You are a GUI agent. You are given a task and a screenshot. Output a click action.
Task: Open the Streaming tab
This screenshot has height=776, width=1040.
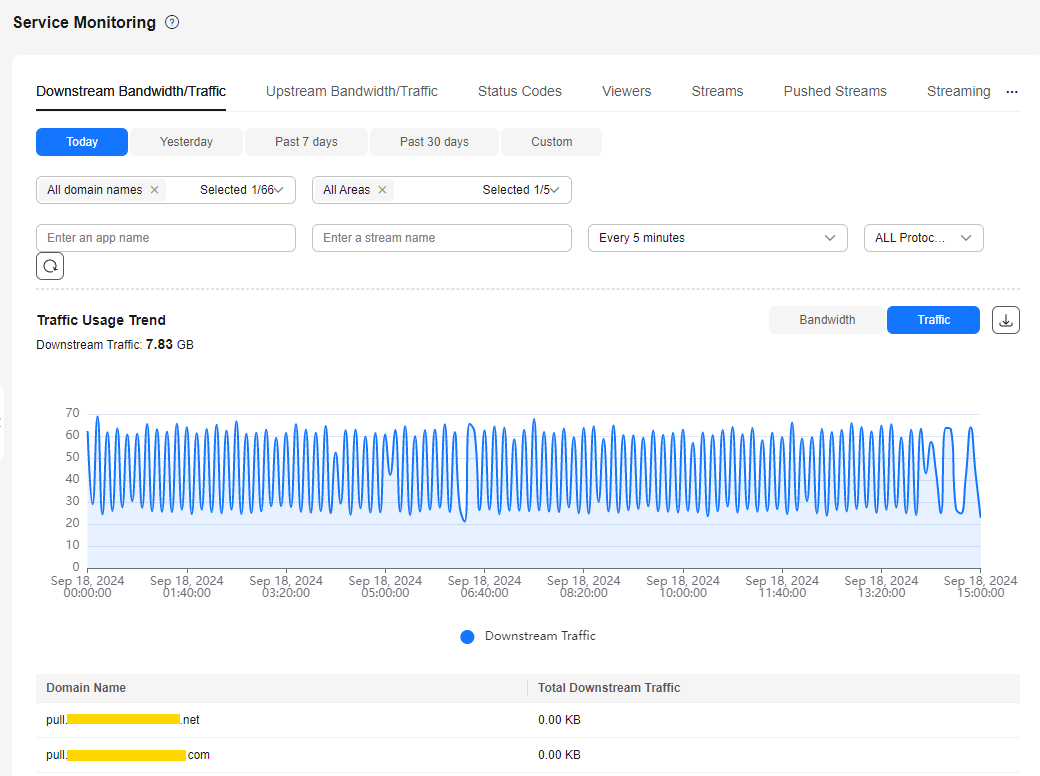(958, 92)
